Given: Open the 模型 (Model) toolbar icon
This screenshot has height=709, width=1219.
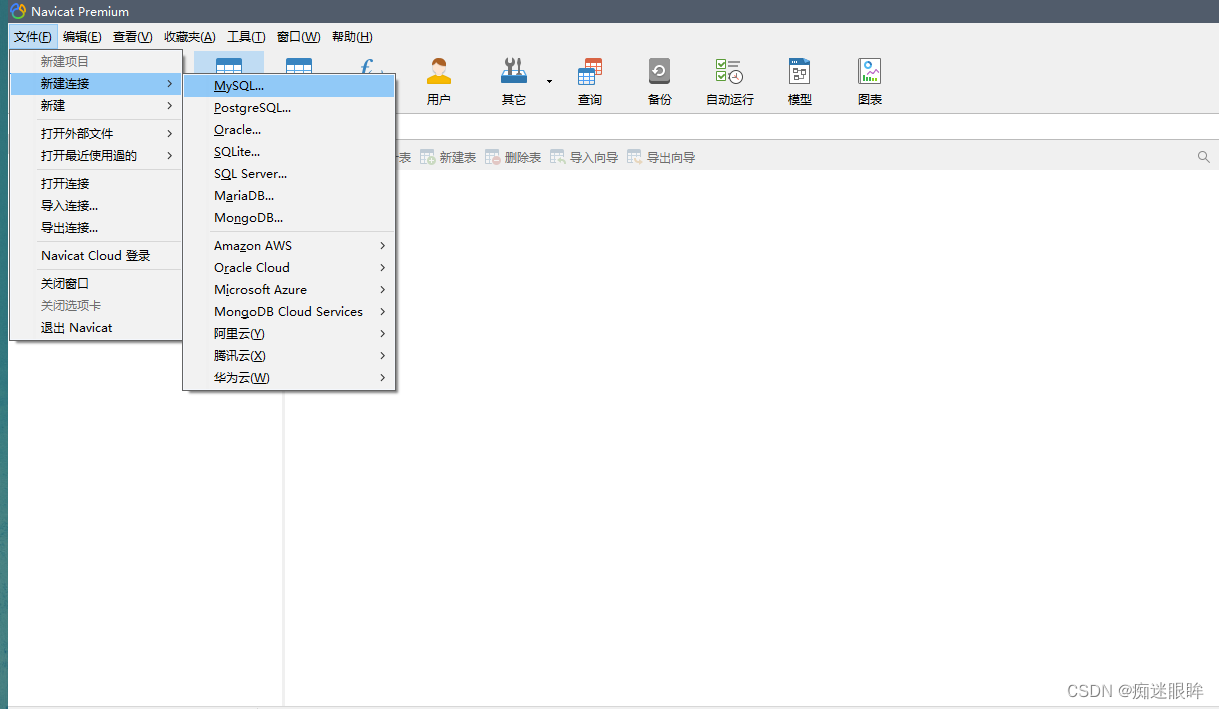Looking at the screenshot, I should pos(799,81).
